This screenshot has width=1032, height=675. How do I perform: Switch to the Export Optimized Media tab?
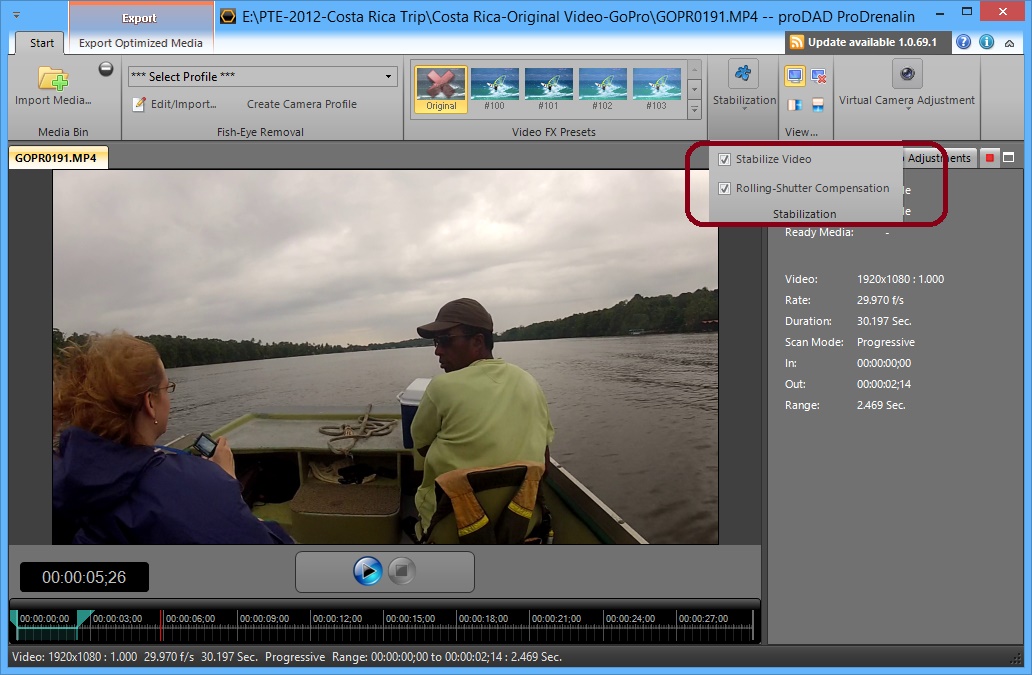tap(141, 43)
